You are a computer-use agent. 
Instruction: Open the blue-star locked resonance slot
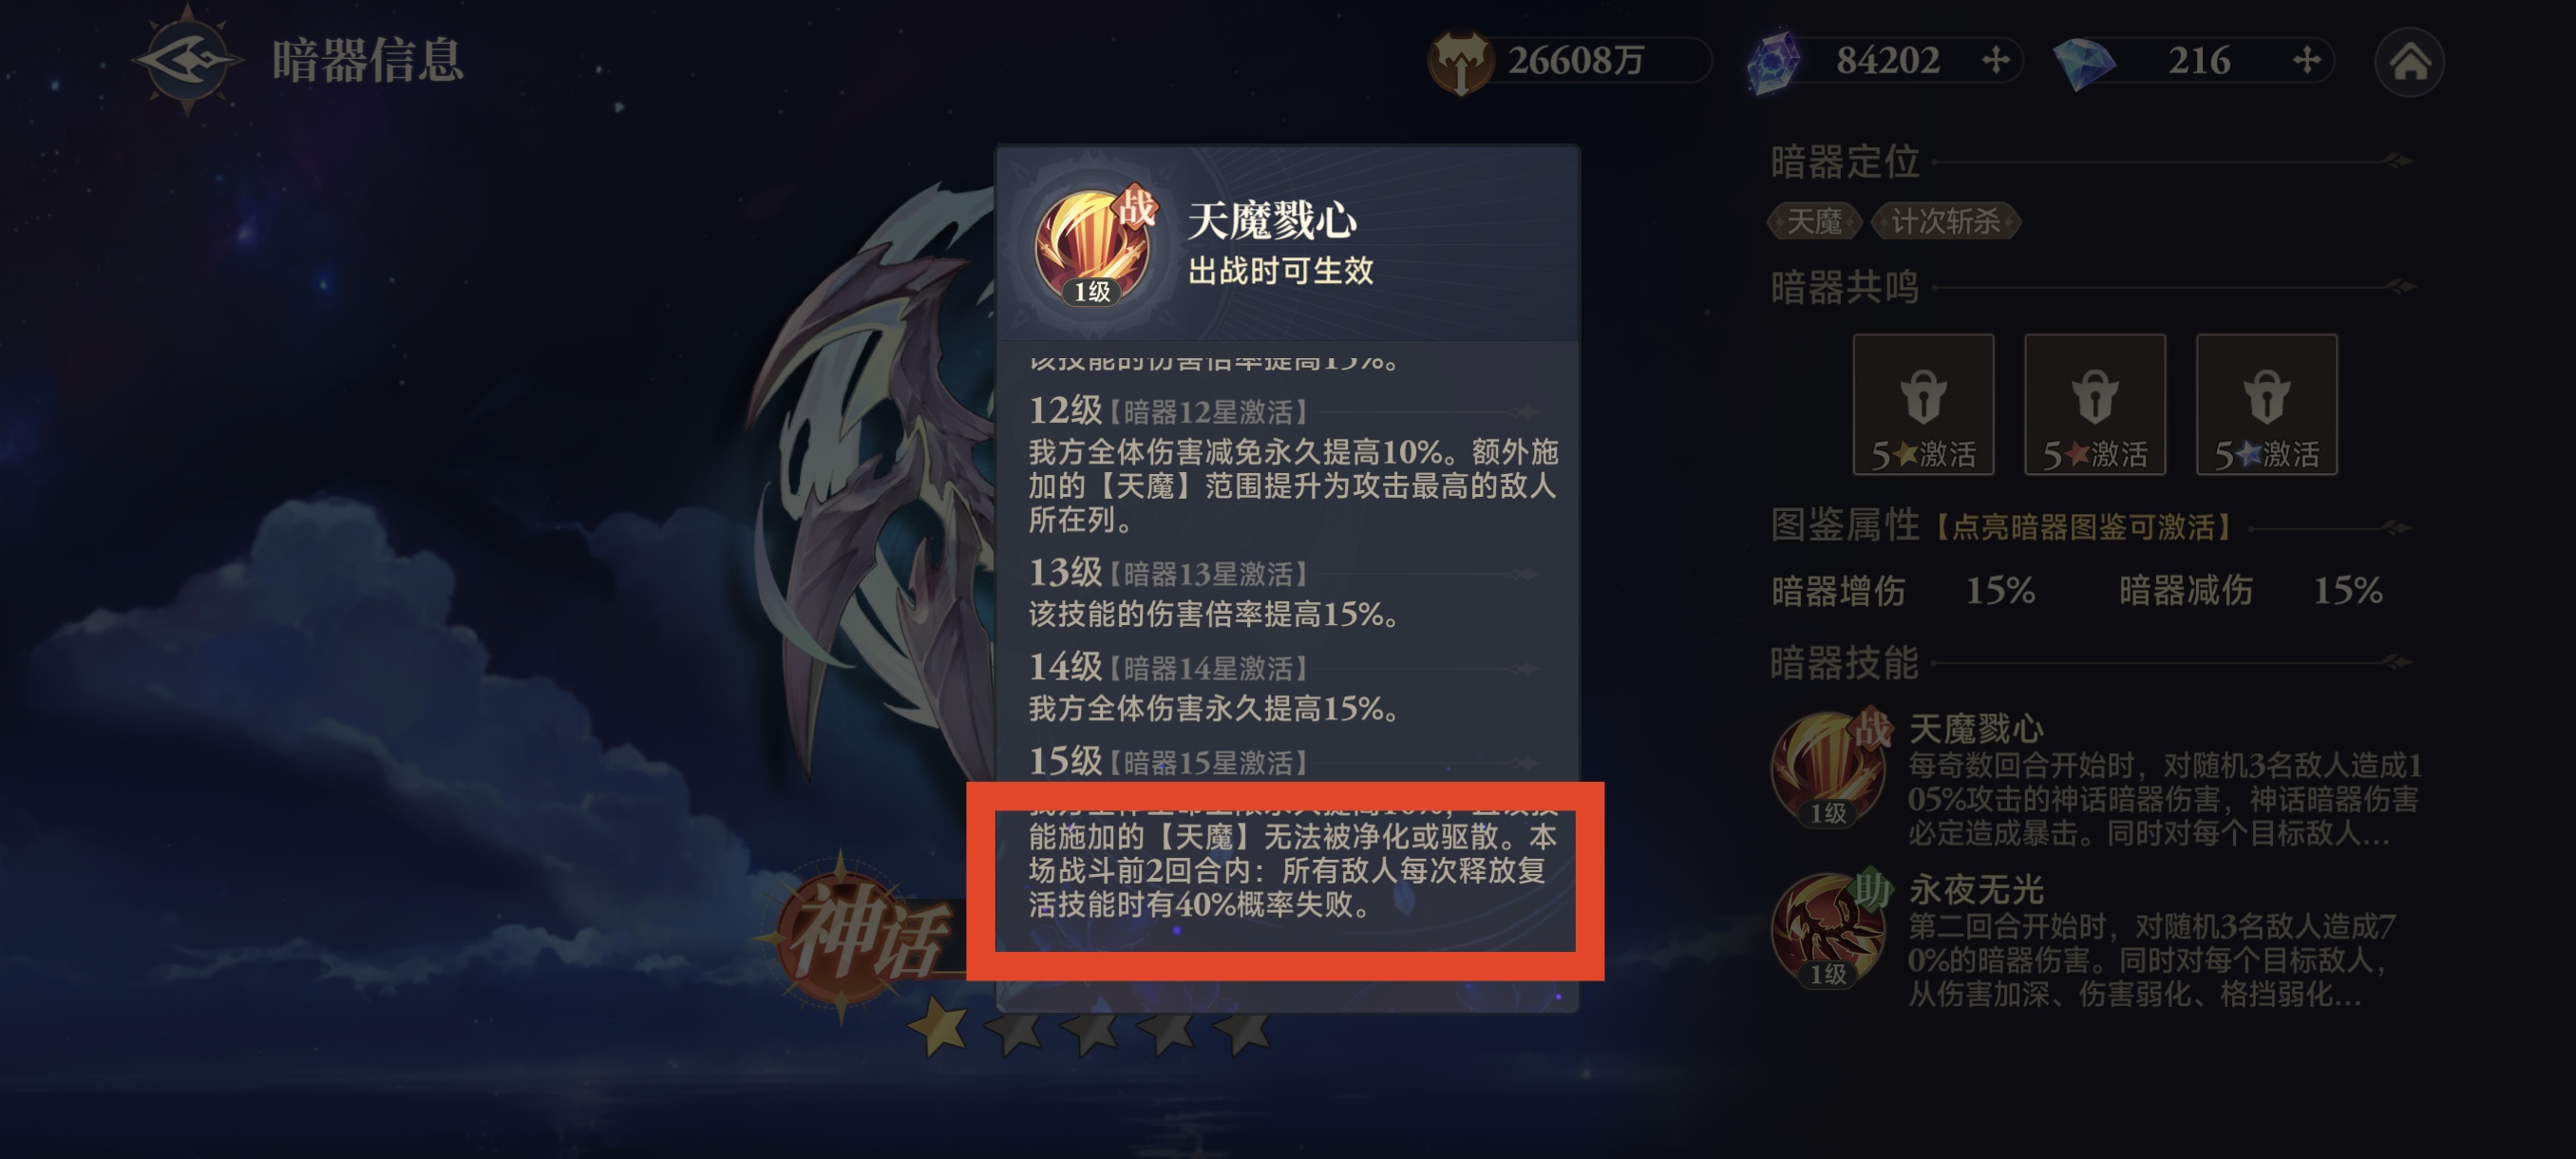(x=2265, y=404)
